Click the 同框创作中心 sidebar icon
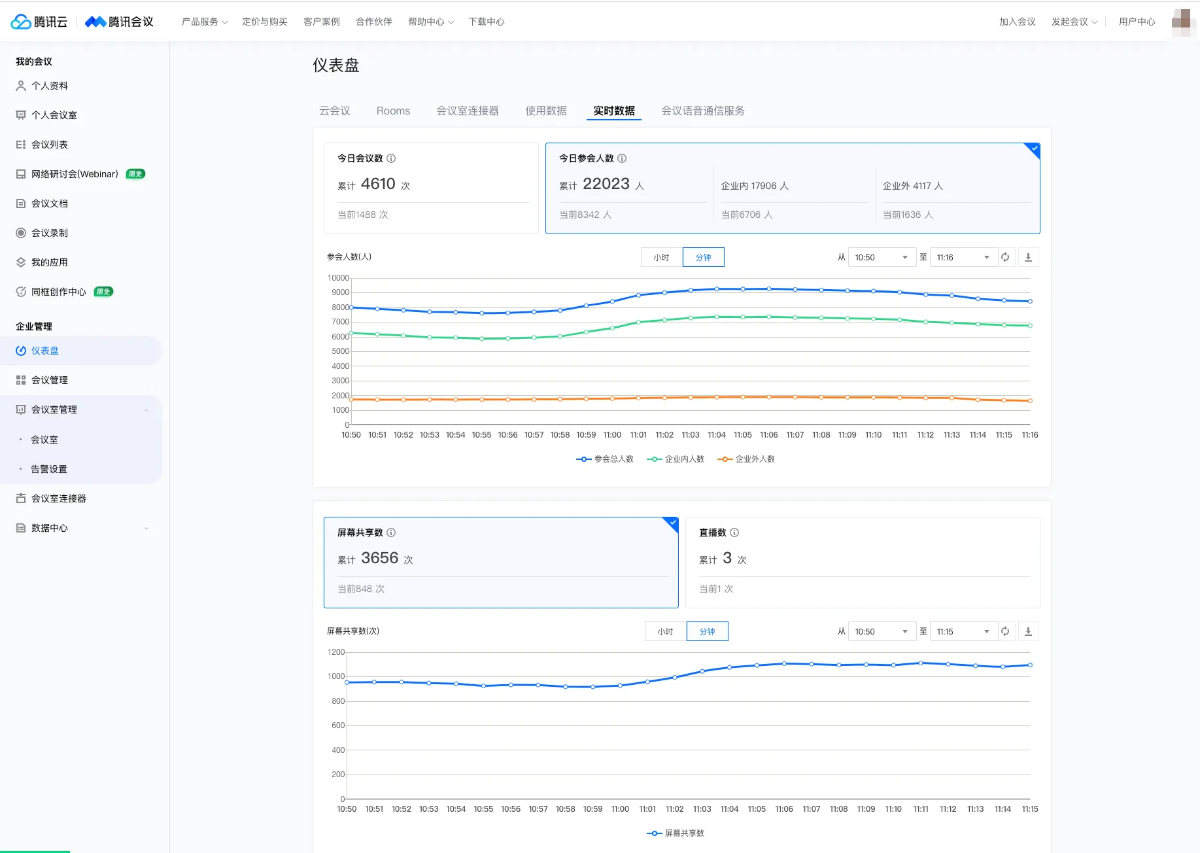The width and height of the screenshot is (1200, 853). click(x=21, y=292)
